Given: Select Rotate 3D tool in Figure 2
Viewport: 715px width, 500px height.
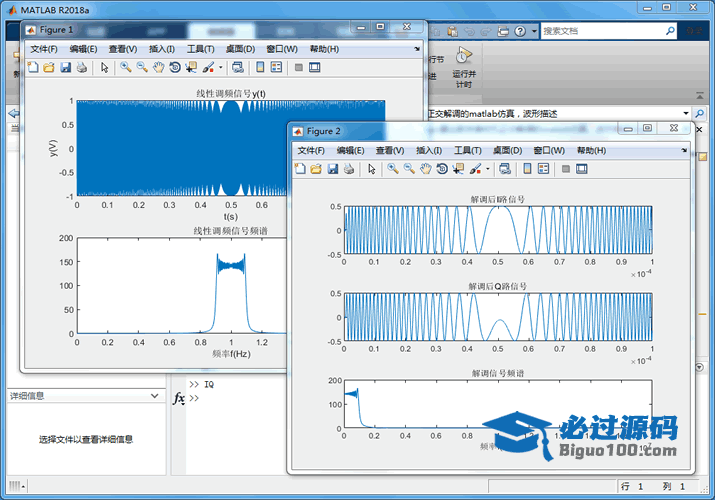Looking at the screenshot, I should (442, 169).
